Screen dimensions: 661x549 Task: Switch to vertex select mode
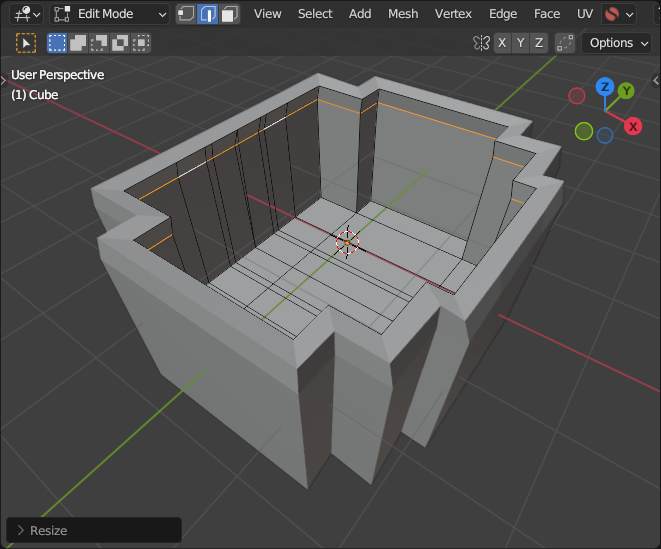tap(185, 14)
